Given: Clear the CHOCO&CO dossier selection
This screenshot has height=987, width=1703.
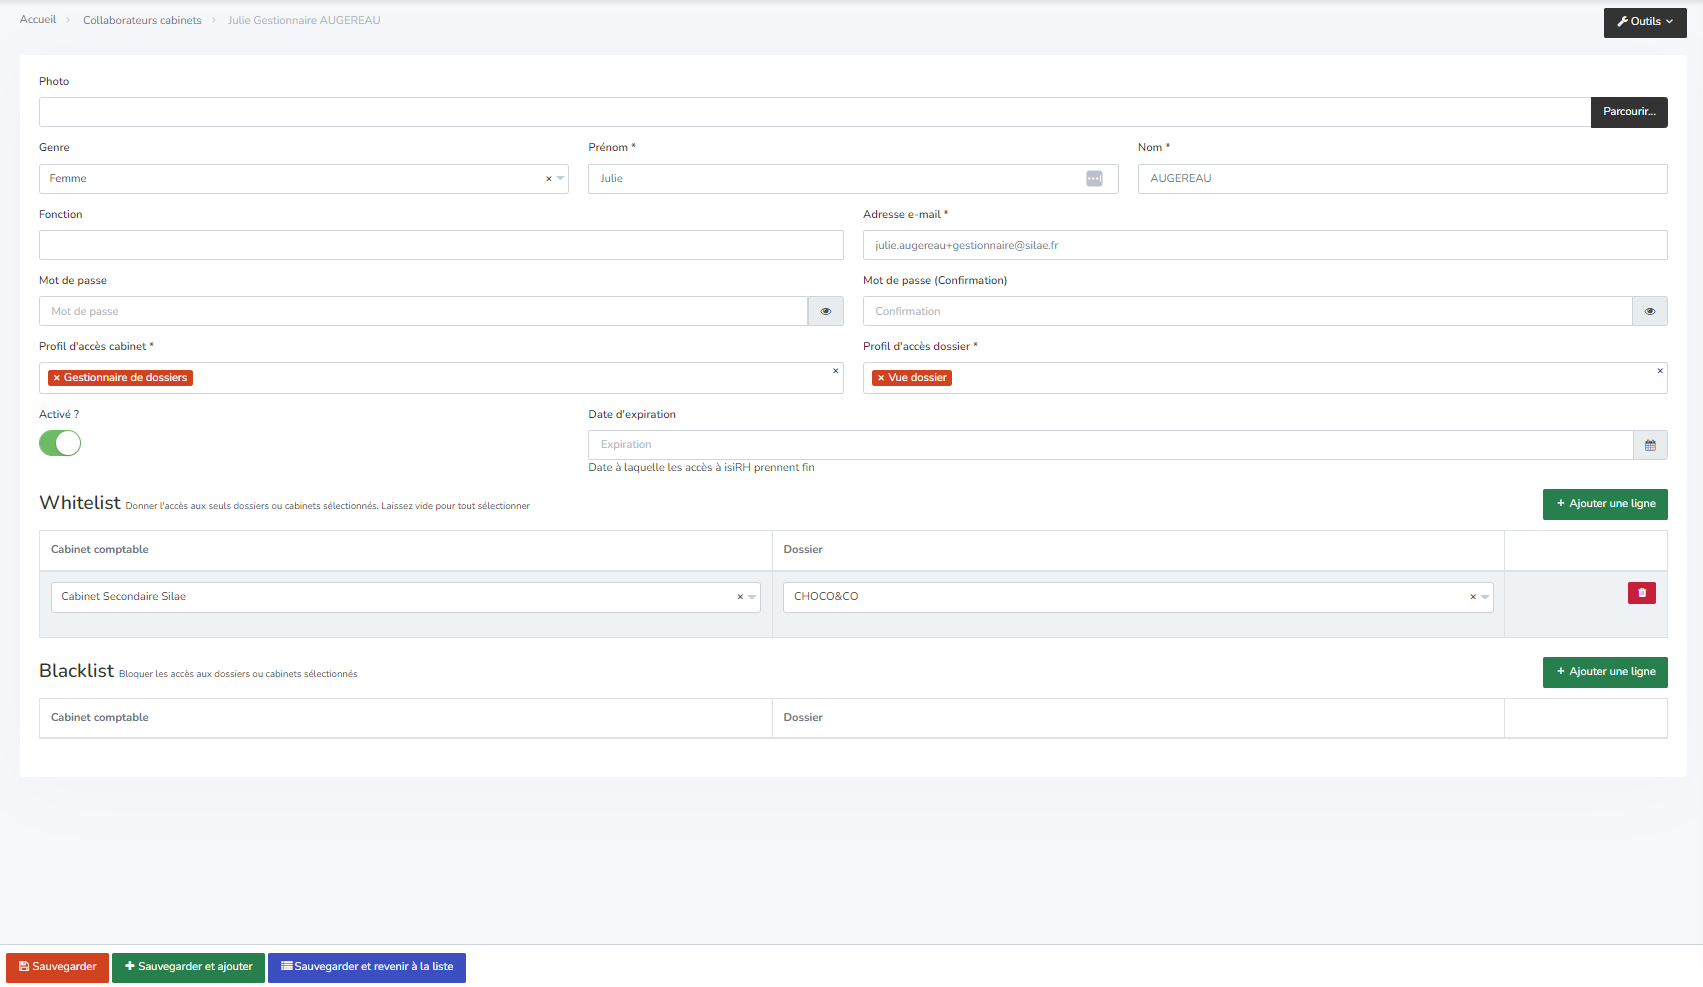Looking at the screenshot, I should point(1472,597).
